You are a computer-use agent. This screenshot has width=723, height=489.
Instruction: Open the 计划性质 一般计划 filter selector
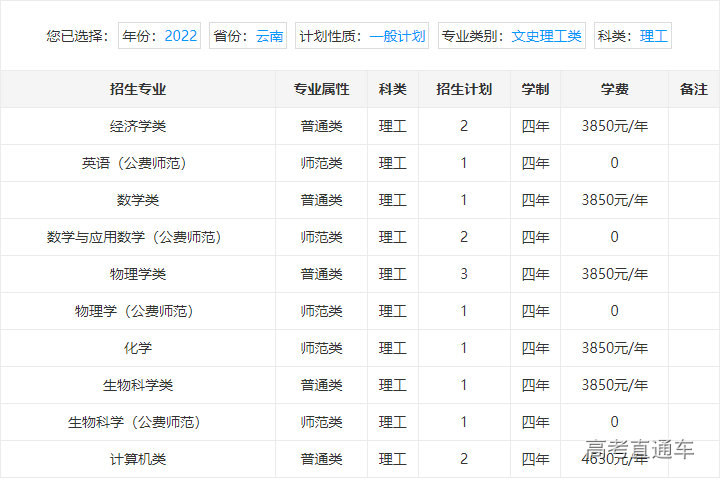363,37
